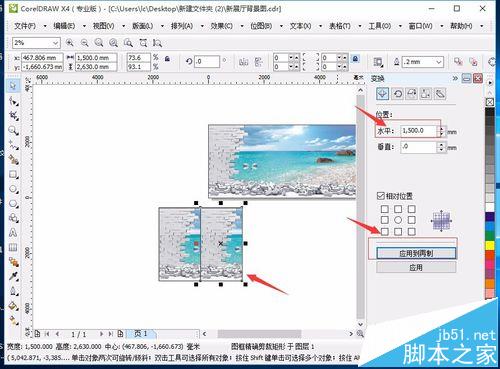Click the 应用到再制 button
The image size is (500, 369).
point(416,253)
